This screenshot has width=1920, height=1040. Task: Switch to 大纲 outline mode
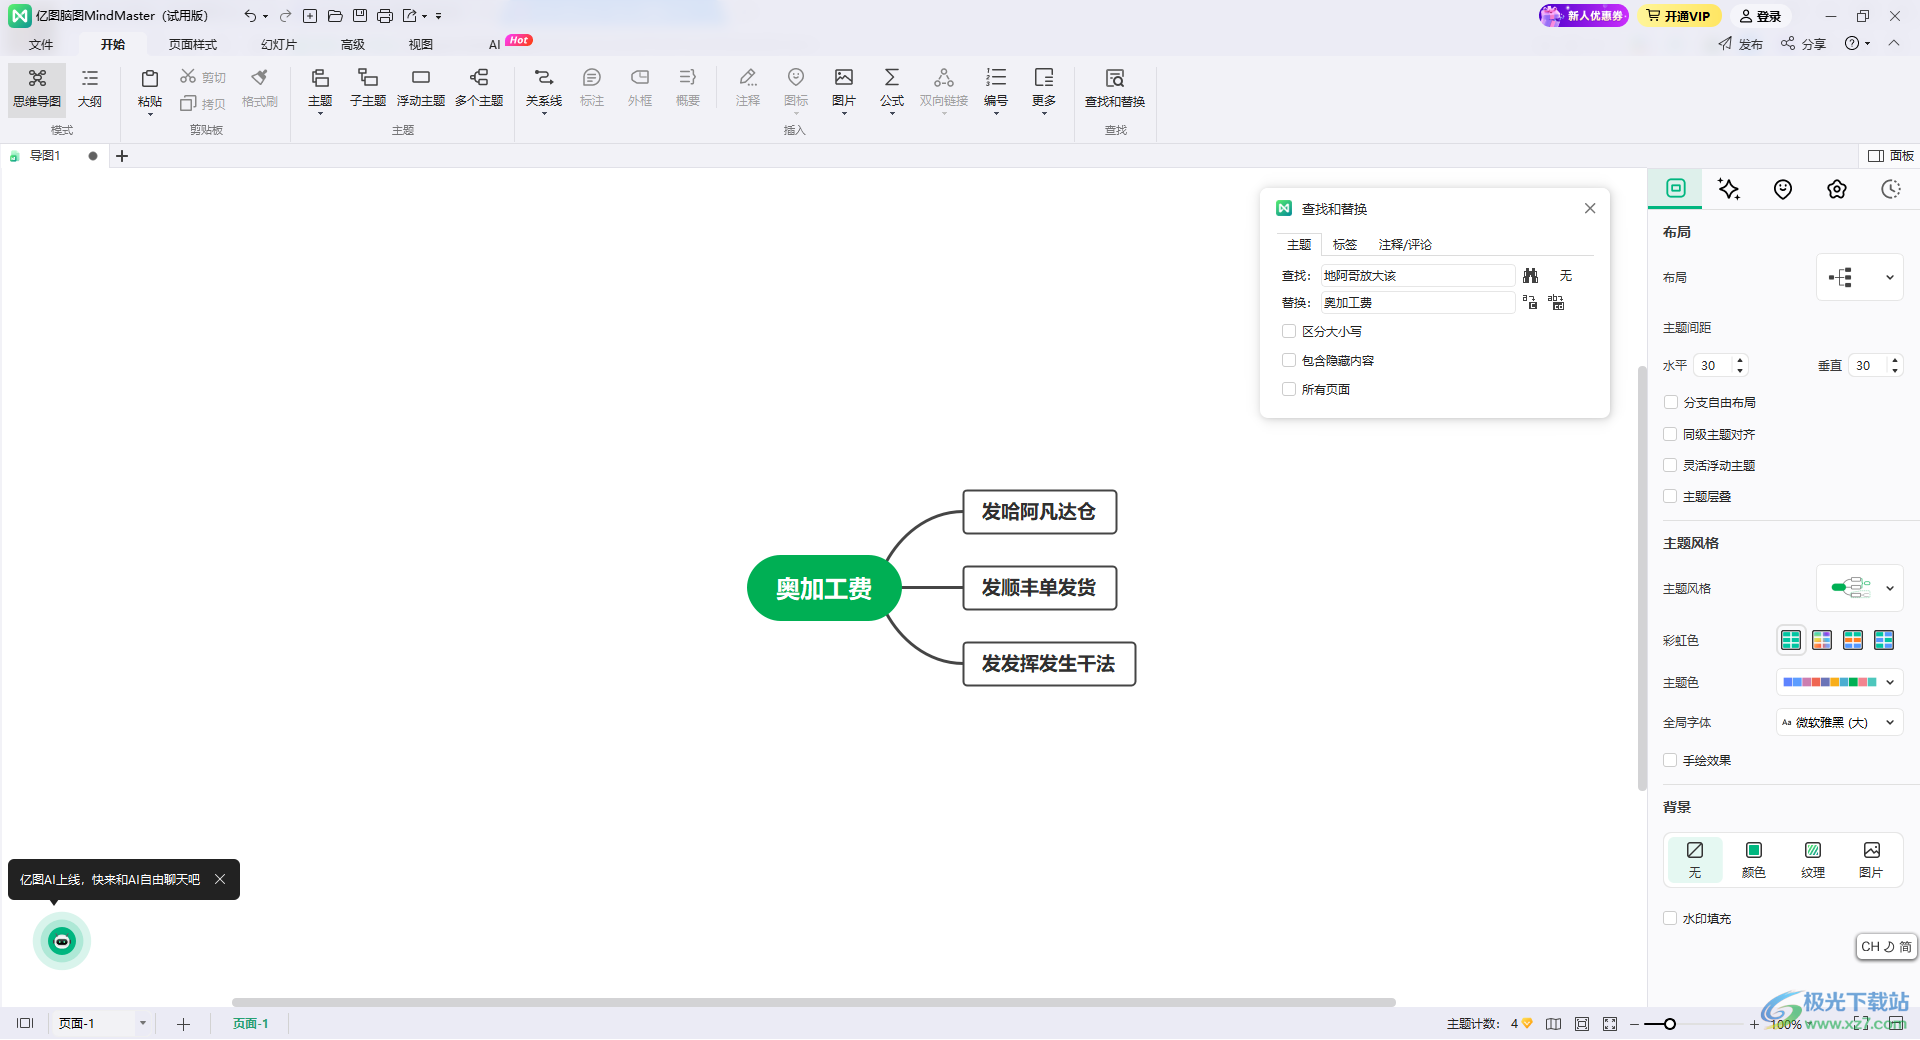pos(90,89)
